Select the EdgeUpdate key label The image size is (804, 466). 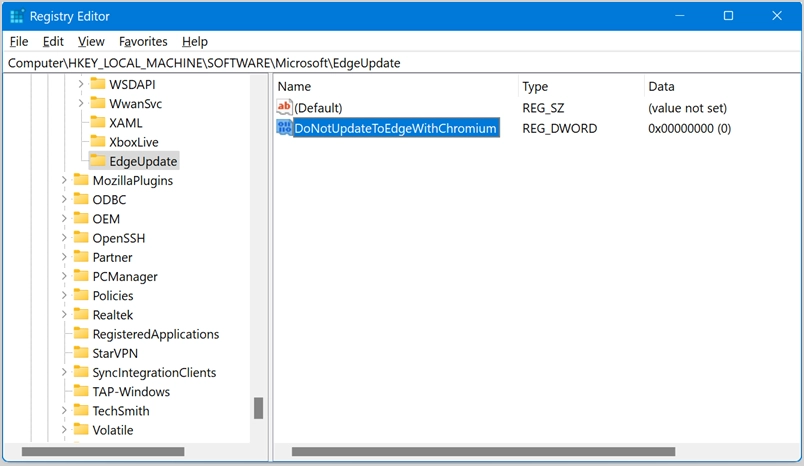point(143,161)
